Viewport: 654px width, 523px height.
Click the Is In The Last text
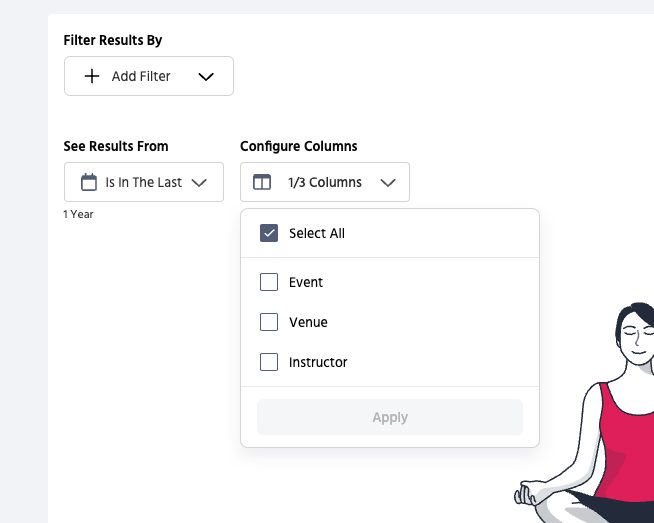[144, 182]
